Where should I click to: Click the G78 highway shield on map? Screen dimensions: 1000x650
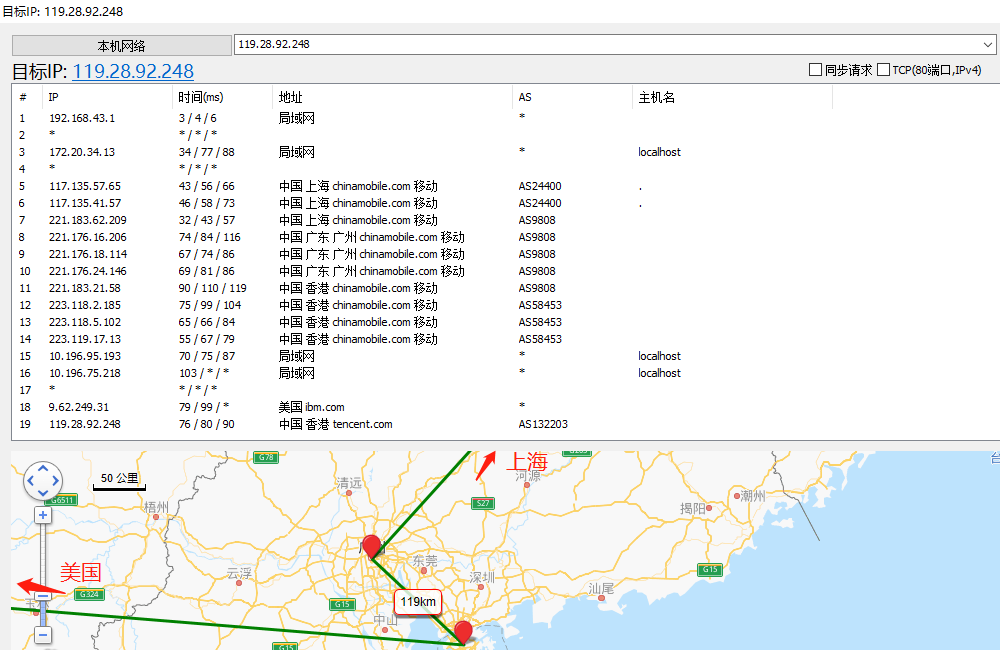pos(266,457)
